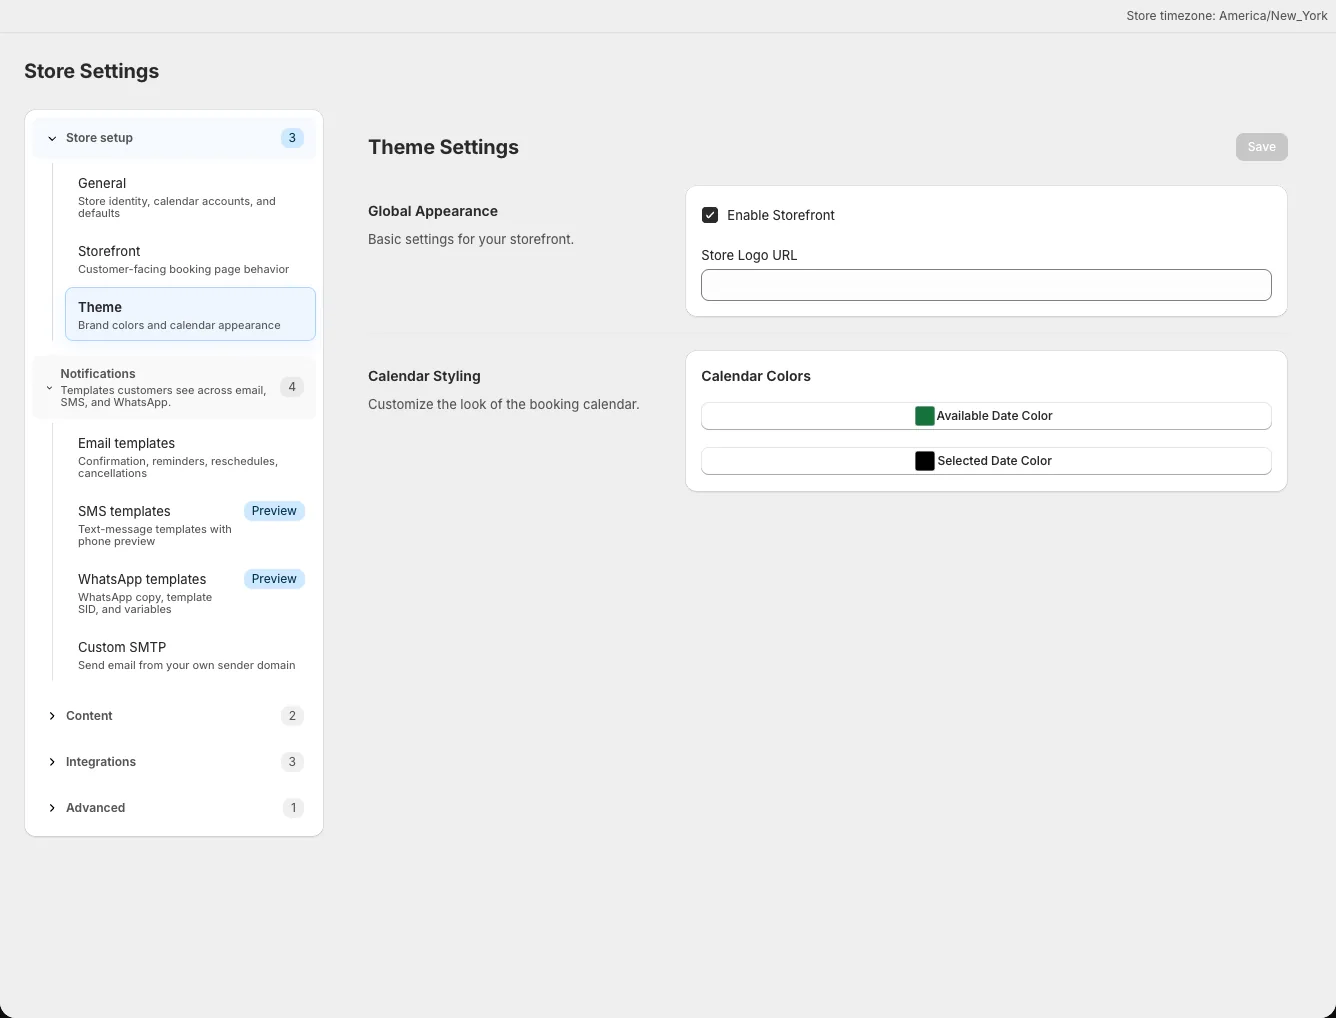Screen dimensions: 1336x1018
Task: Open the Storefront settings page
Action: pyautogui.click(x=190, y=260)
